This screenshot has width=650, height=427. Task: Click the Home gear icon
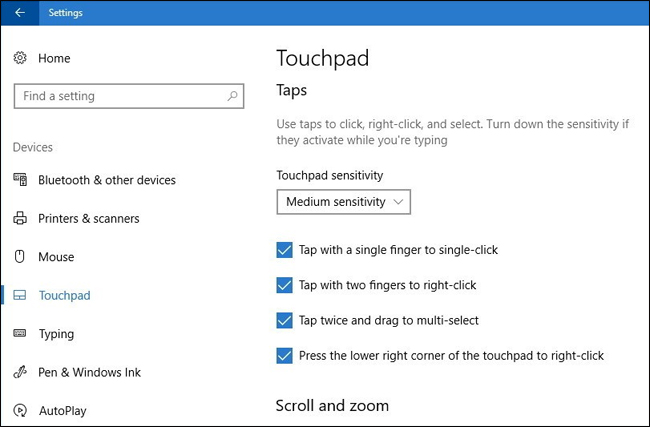pos(20,58)
